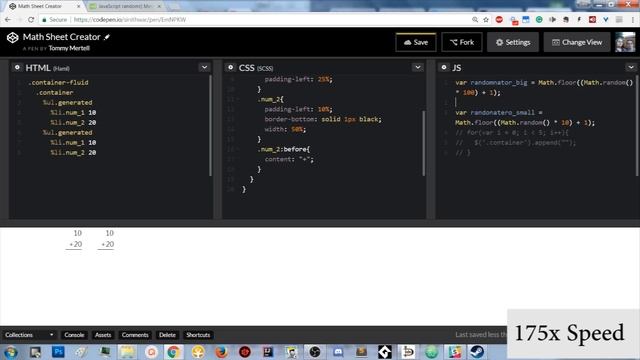This screenshot has width=640, height=360.
Task: Reload the page
Action: pos(31,19)
